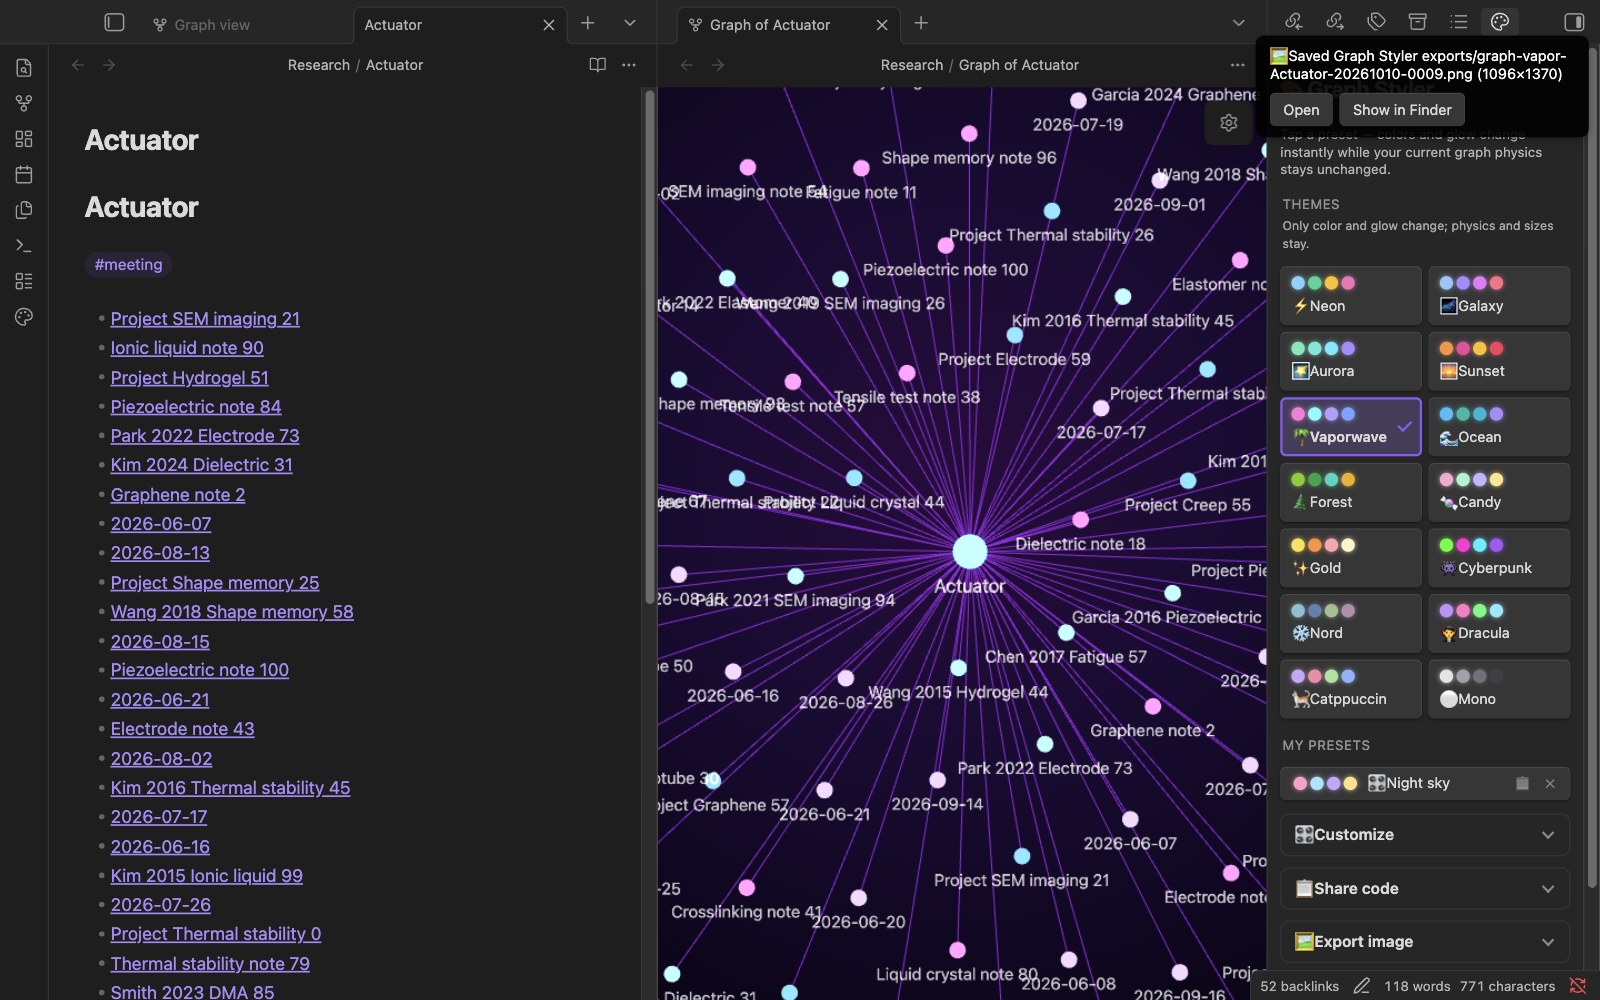Pick the Sunset color theme card
Viewport: 1600px width, 1000px height.
tap(1498, 361)
